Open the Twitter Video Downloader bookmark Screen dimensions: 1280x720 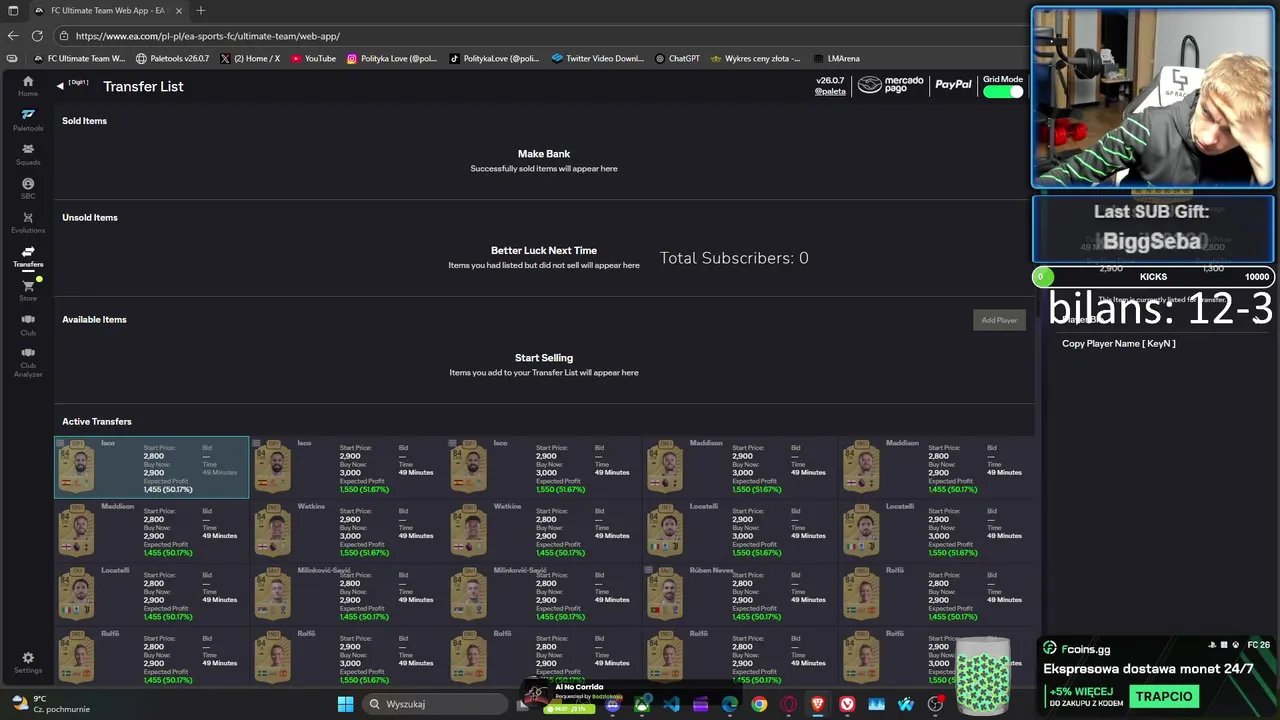pos(598,58)
